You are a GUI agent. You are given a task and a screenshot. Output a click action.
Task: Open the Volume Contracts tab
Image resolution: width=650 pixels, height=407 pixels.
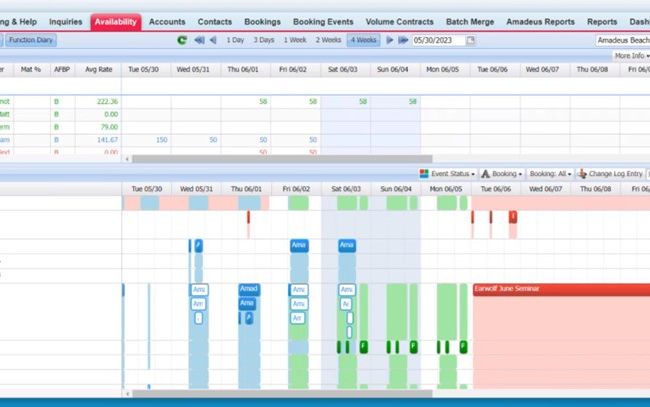[400, 22]
